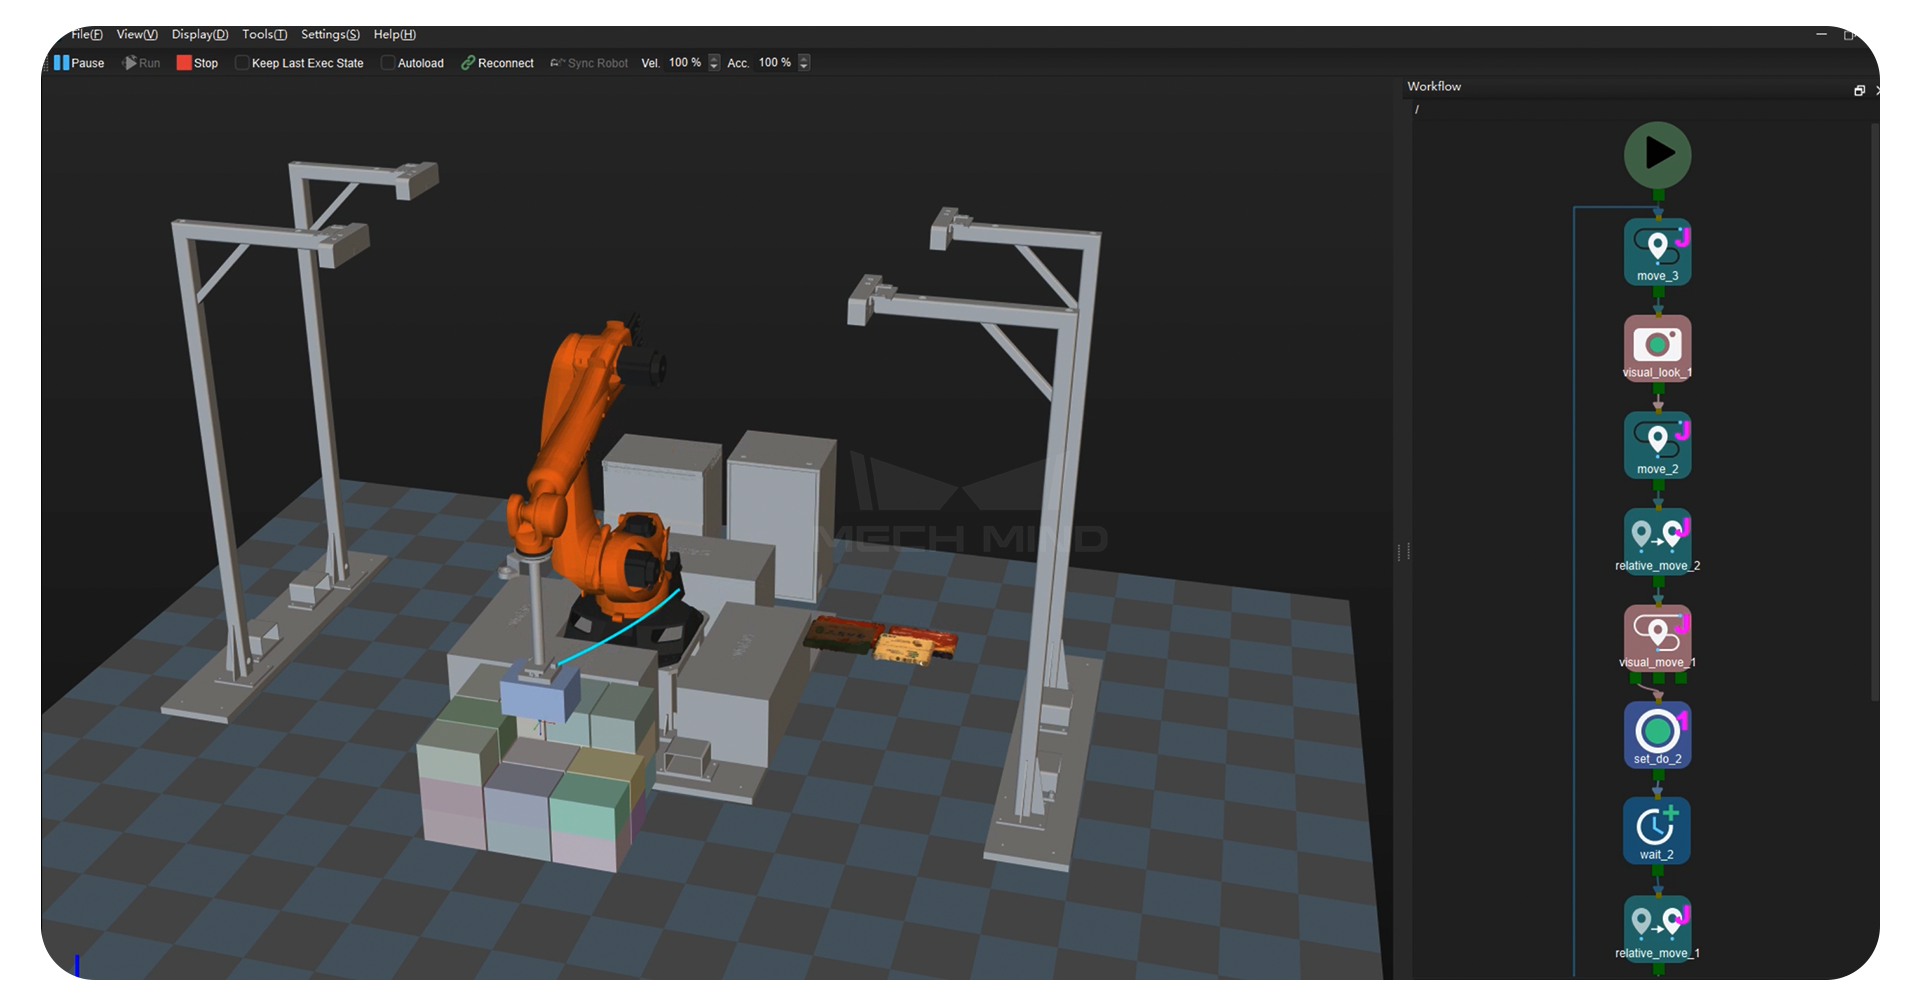
Task: Enable the Autoload option
Action: [x=387, y=62]
